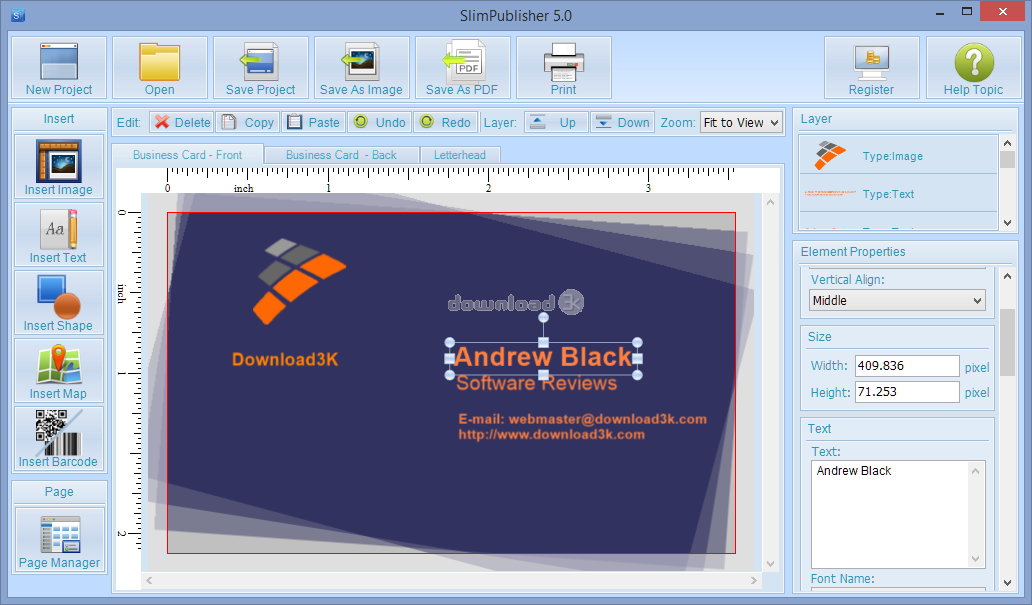
Task: Select the Software Reviews text on card
Action: pos(536,384)
